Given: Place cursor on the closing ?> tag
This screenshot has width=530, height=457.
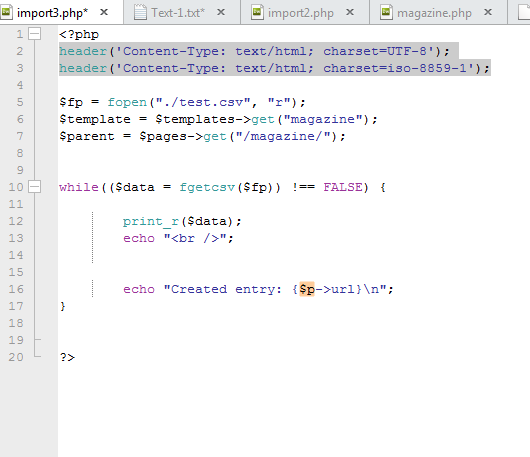Looking at the screenshot, I should (67, 357).
